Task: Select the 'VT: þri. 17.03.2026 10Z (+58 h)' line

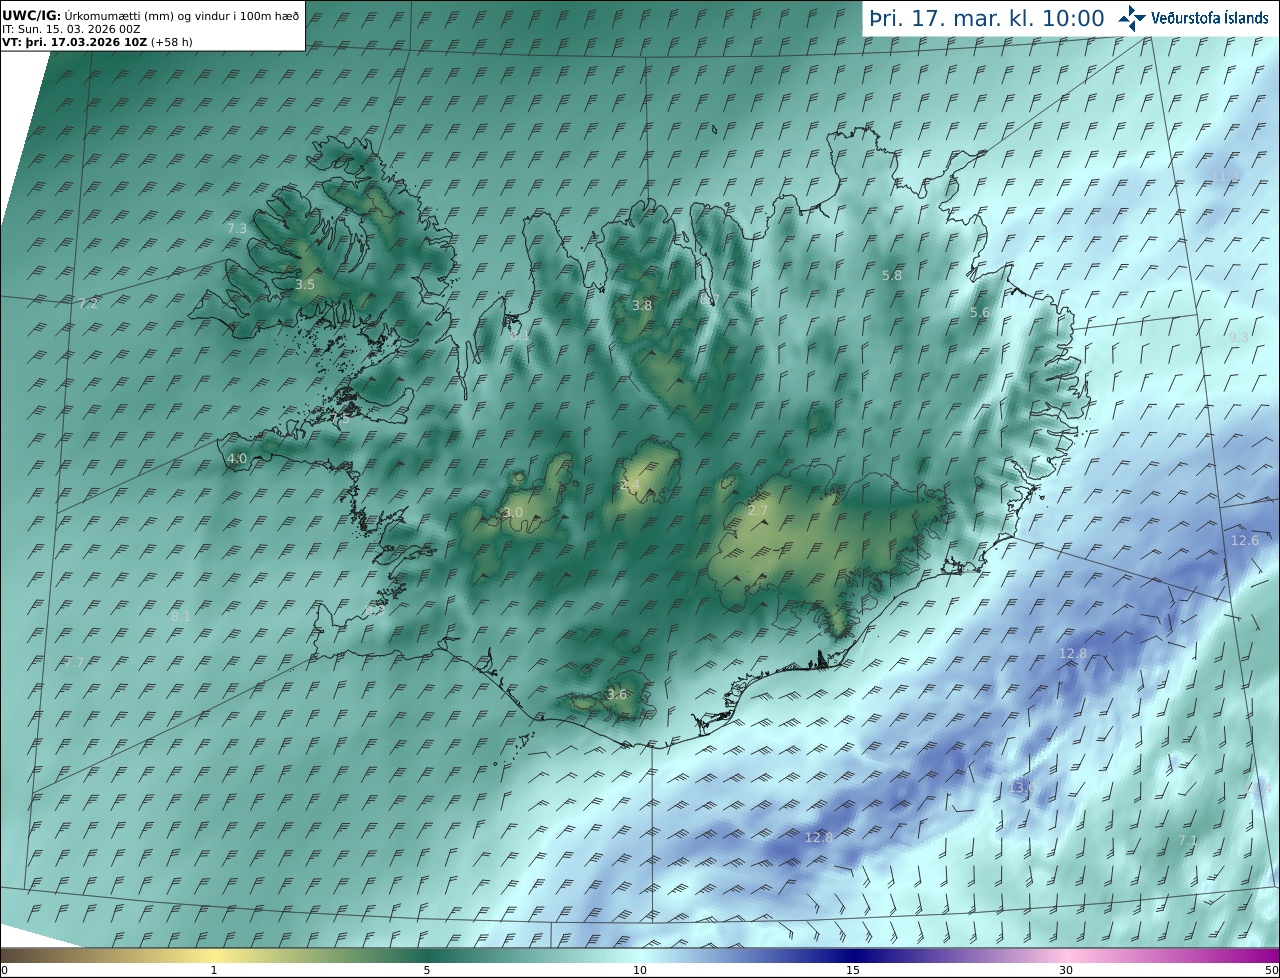Action: point(97,42)
